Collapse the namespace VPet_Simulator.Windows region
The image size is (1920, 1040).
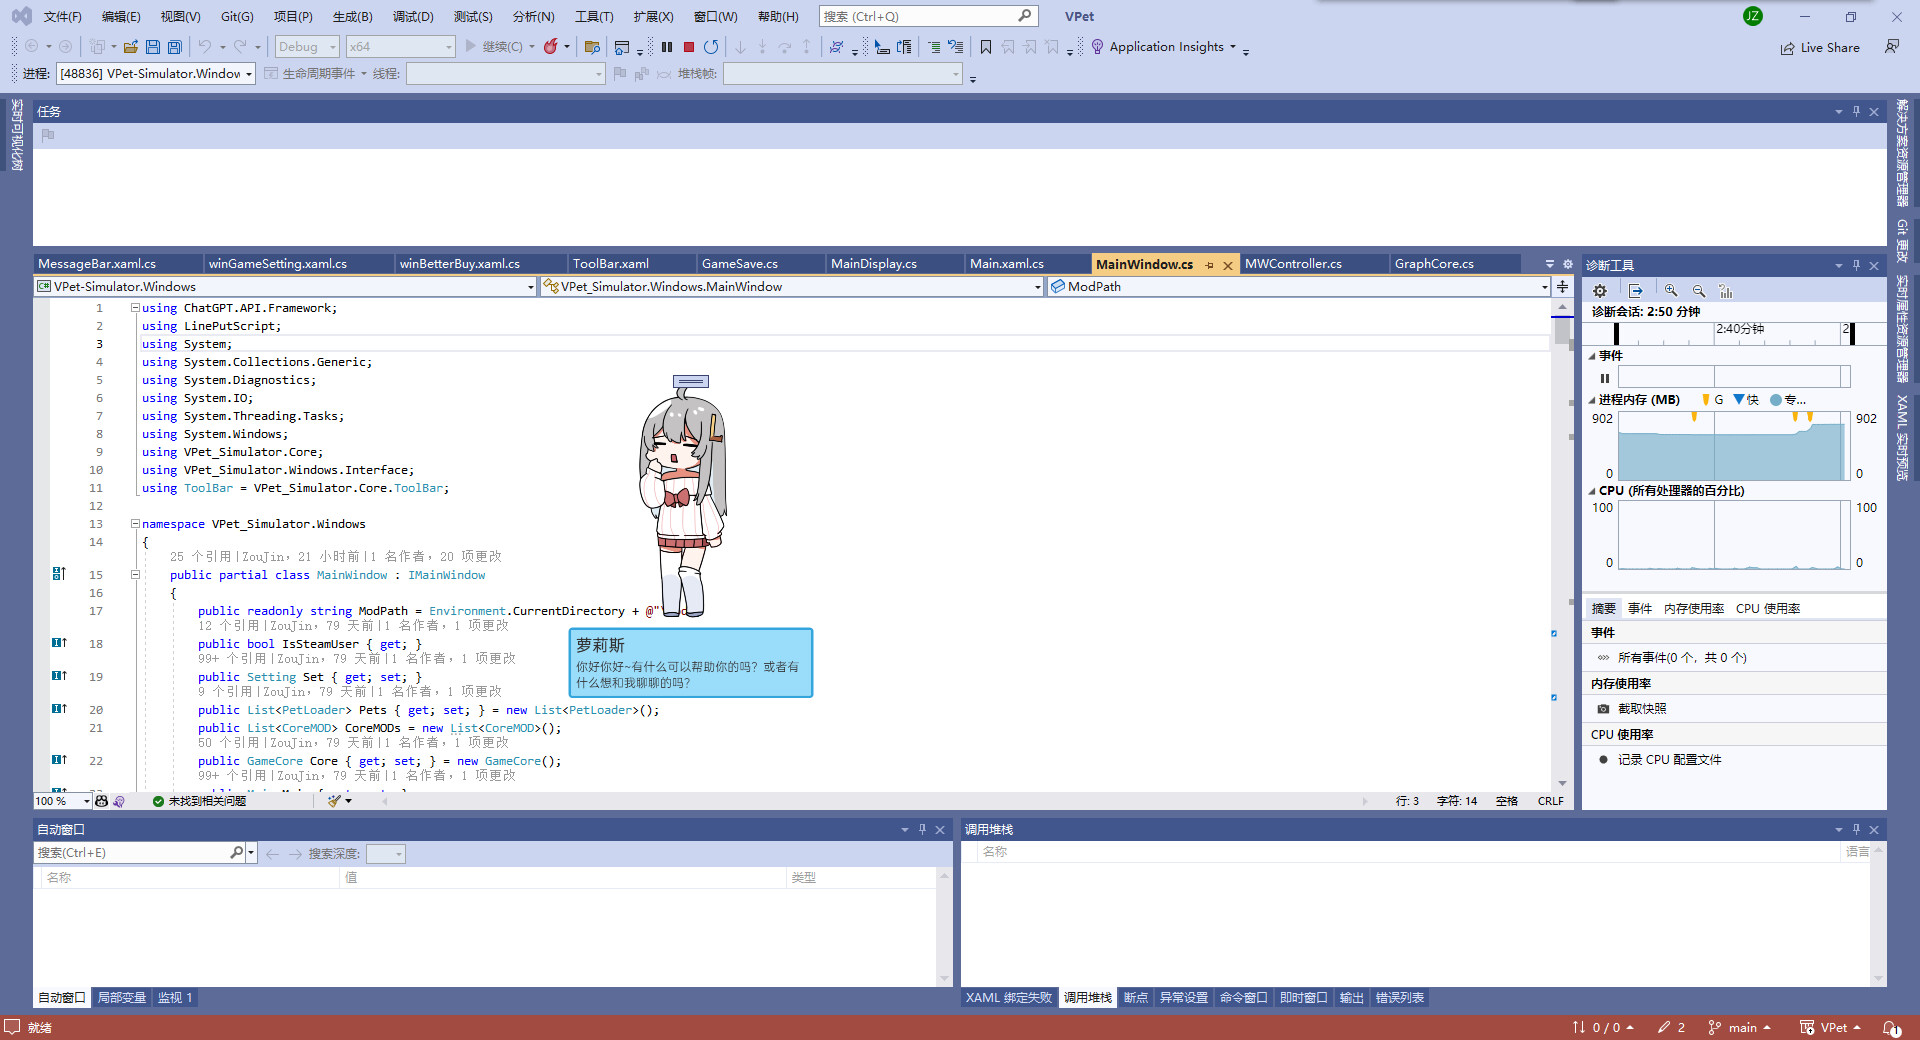134,523
